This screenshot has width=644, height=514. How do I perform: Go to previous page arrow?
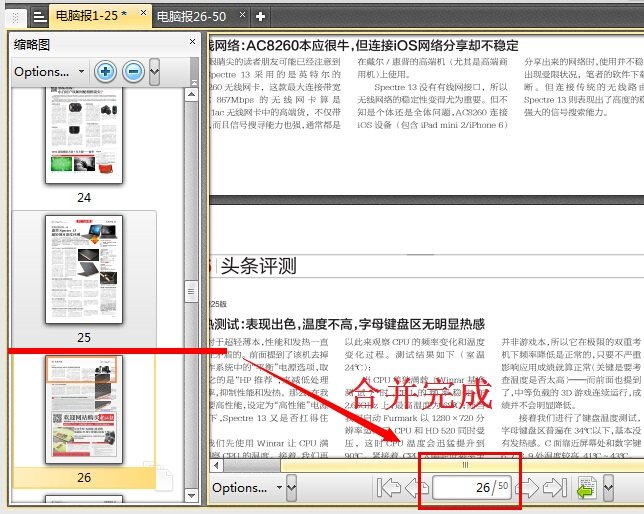[x=416, y=488]
